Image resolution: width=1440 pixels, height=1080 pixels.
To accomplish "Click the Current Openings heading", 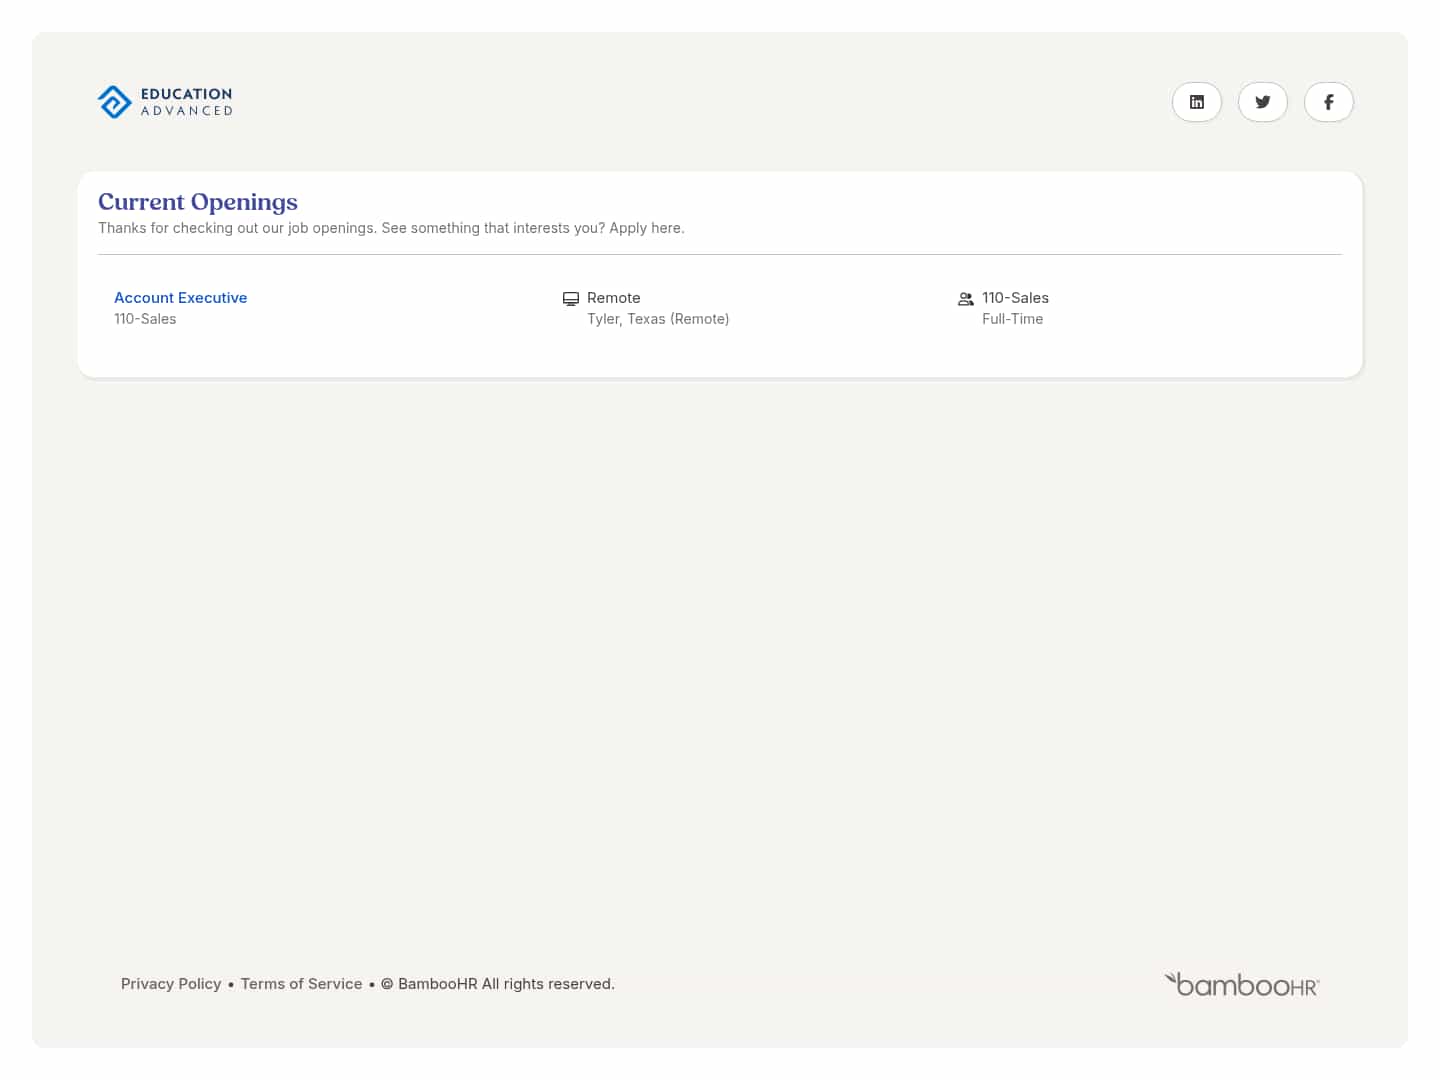I will click(198, 202).
